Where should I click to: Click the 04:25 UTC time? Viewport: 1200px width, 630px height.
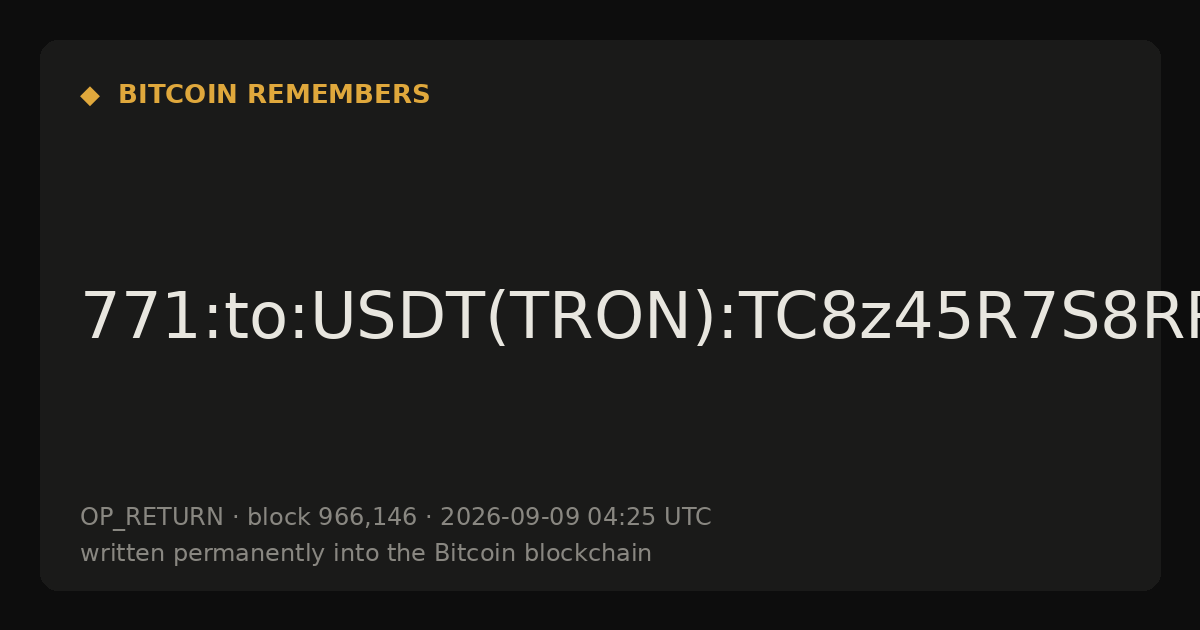[x=649, y=518]
